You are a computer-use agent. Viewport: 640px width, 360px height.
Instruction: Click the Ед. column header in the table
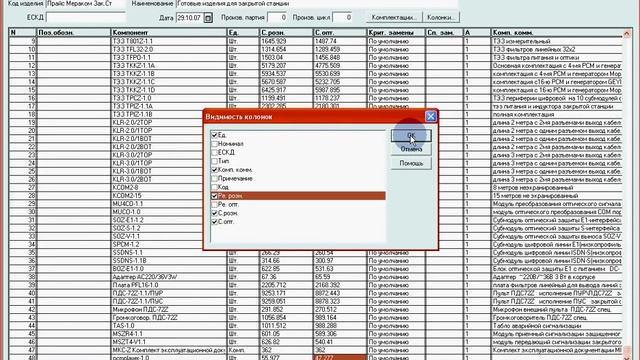(243, 33)
